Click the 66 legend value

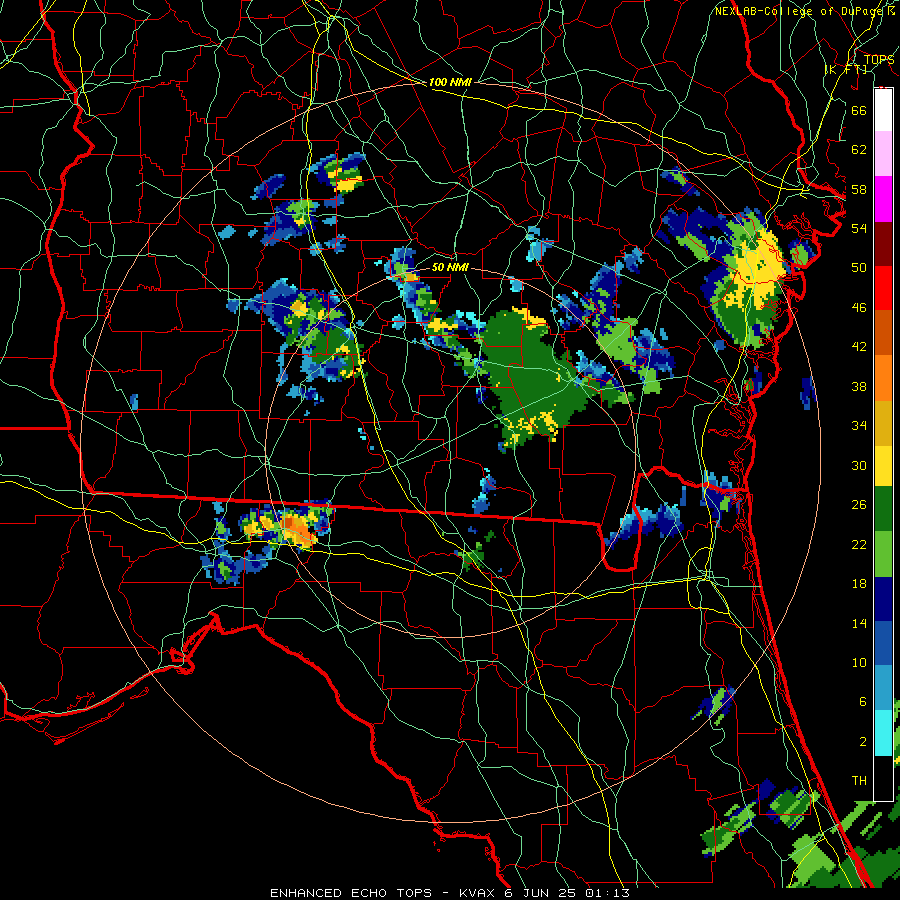coord(859,111)
